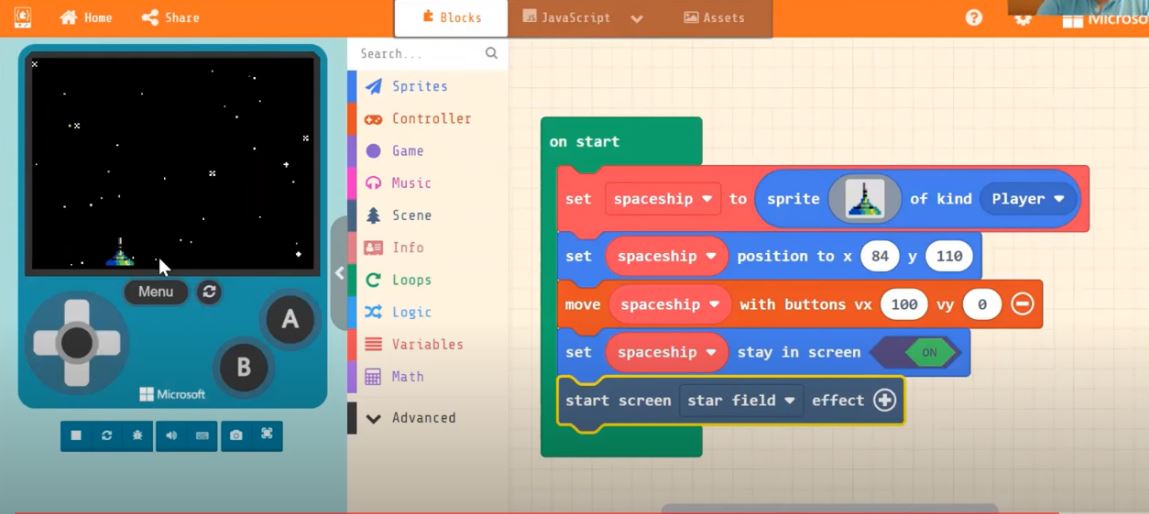Toggle the simulator keyboard controls icon
The height and width of the screenshot is (514, 1149).
point(202,436)
